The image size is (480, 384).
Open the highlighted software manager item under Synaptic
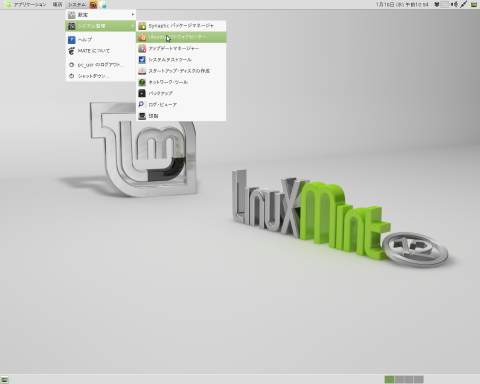(181, 37)
